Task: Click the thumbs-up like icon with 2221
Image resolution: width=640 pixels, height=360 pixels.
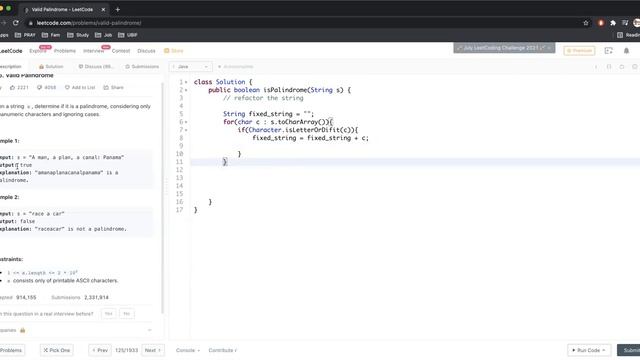Action: point(12,87)
